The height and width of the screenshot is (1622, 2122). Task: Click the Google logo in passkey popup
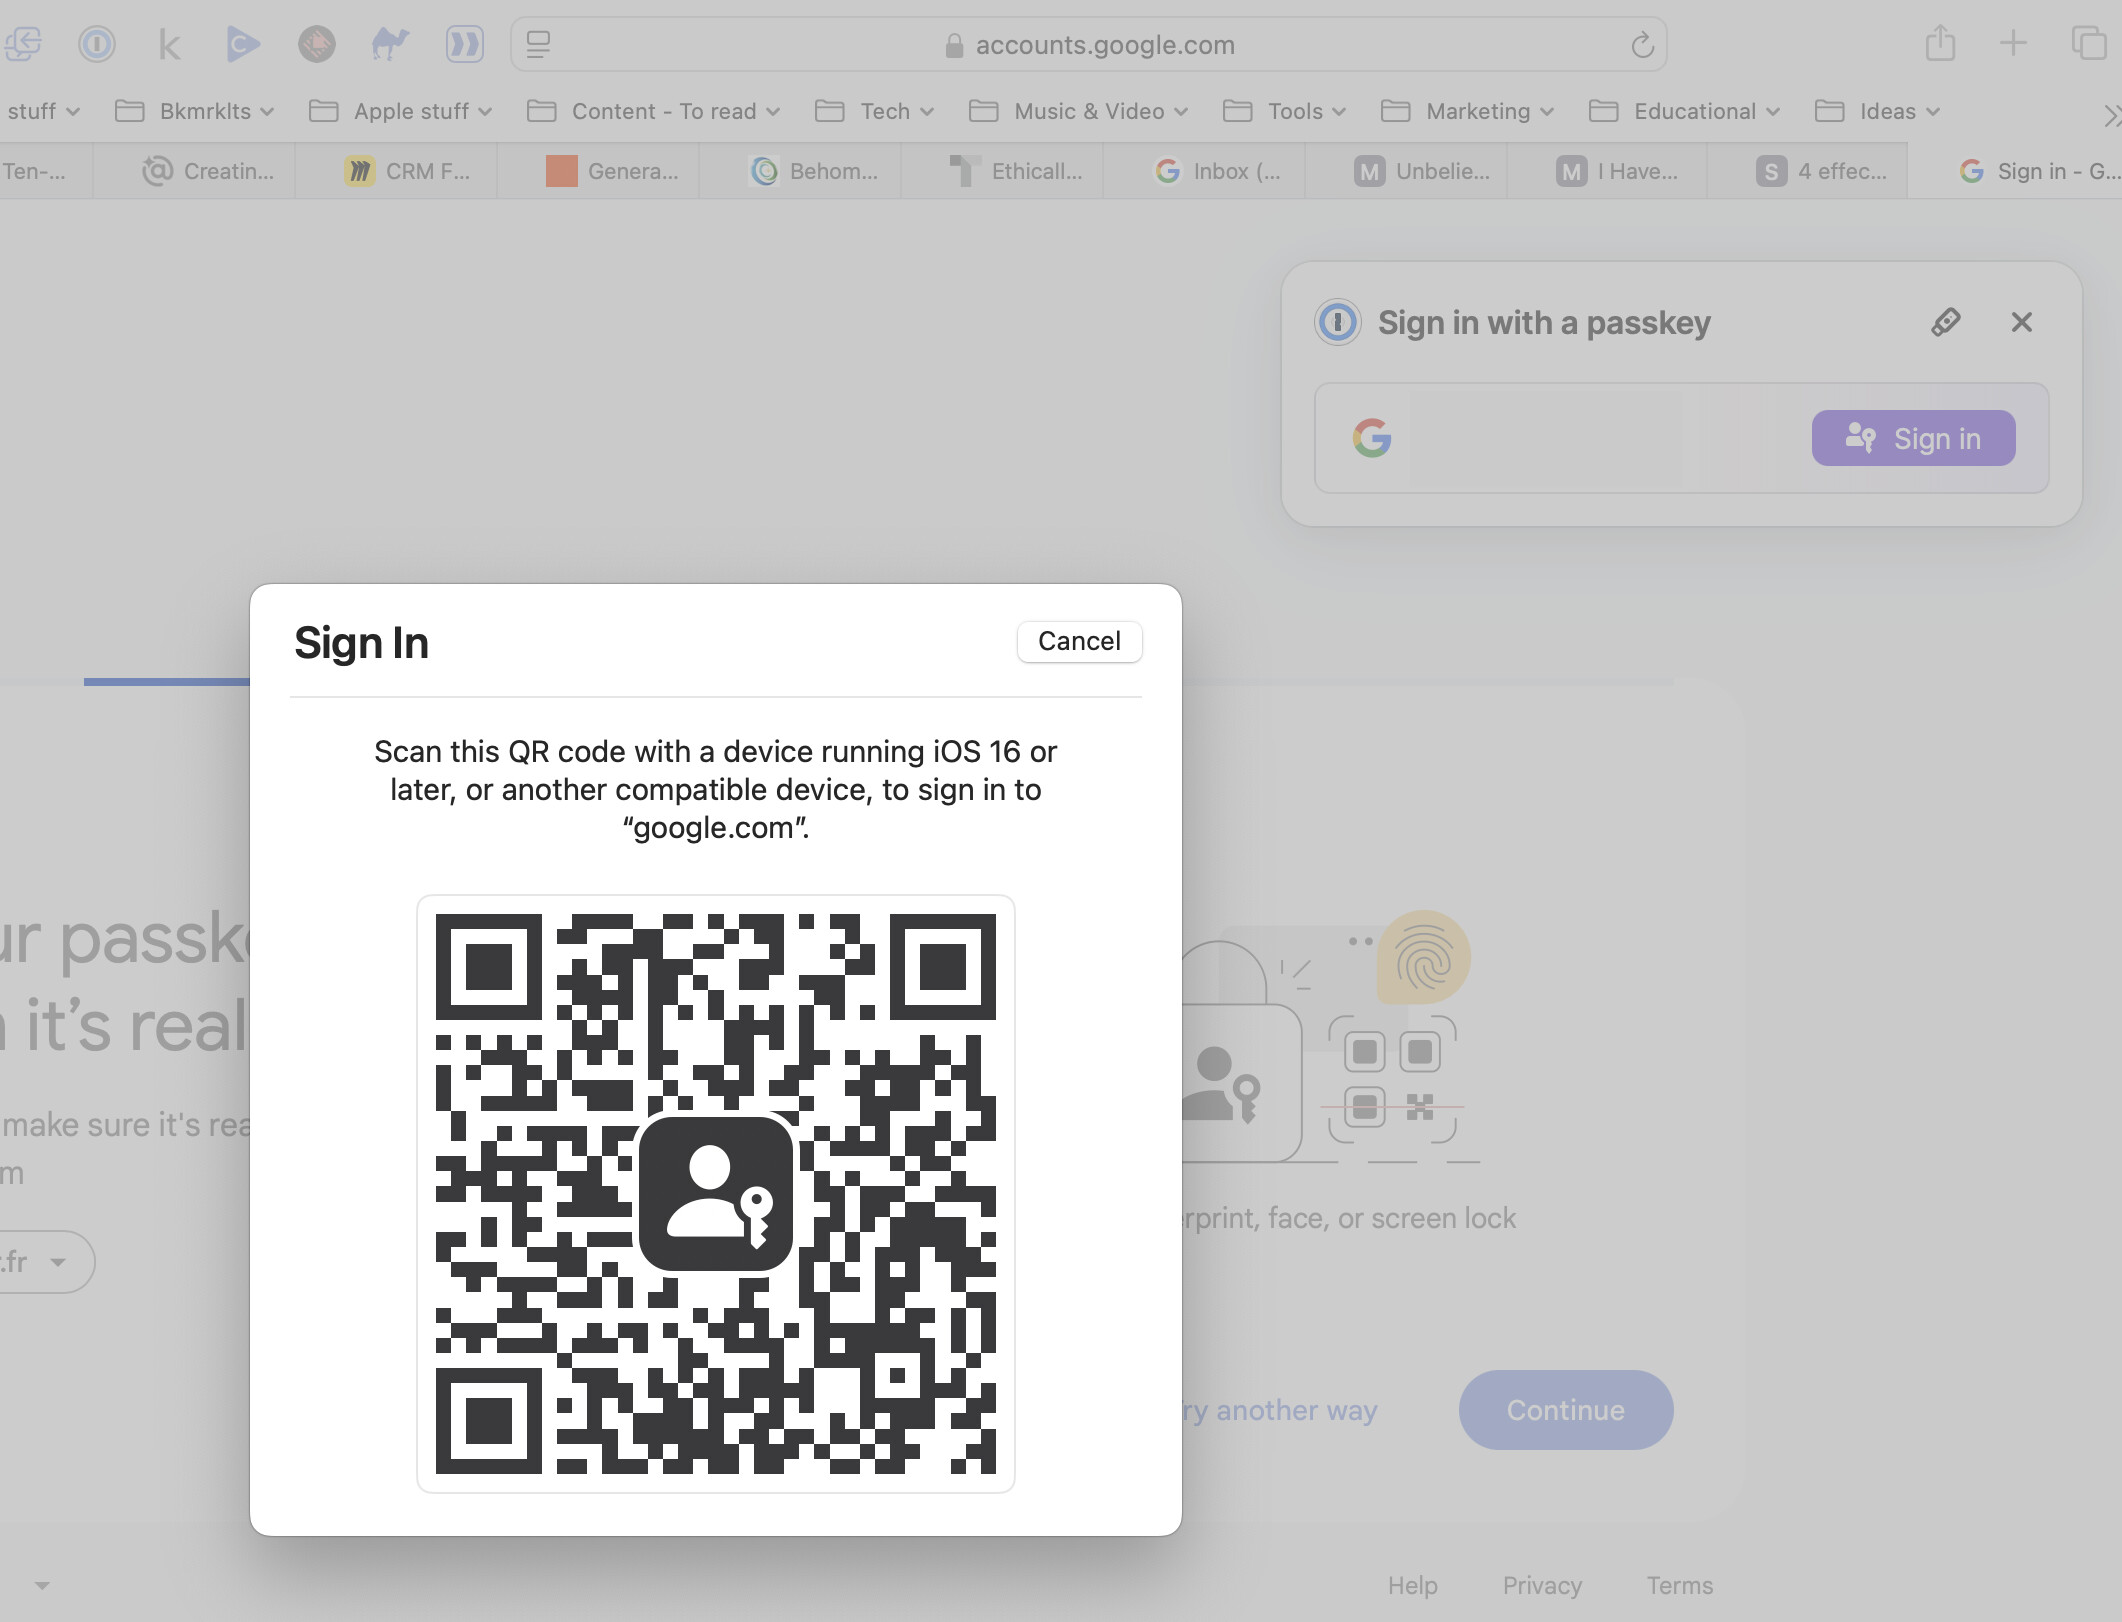[1372, 438]
